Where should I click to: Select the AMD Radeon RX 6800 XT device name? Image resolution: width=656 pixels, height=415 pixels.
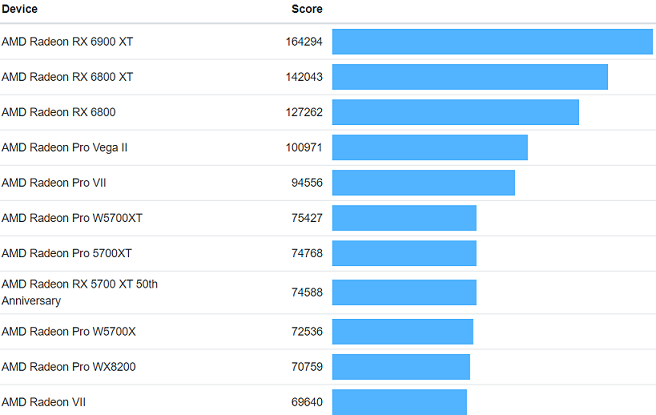tap(66, 77)
